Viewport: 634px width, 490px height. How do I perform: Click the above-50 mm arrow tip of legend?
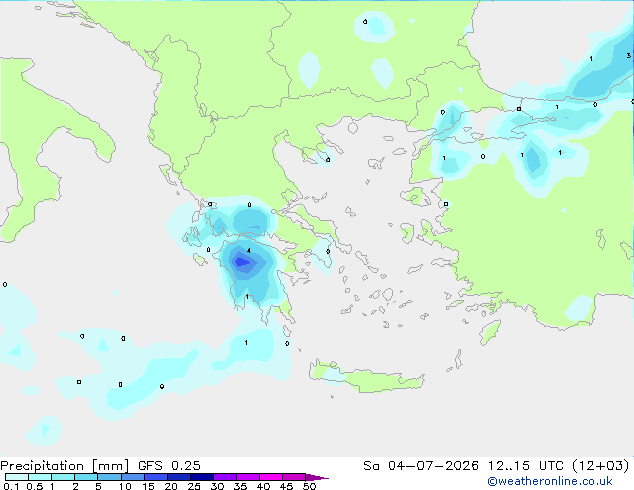click(317, 477)
